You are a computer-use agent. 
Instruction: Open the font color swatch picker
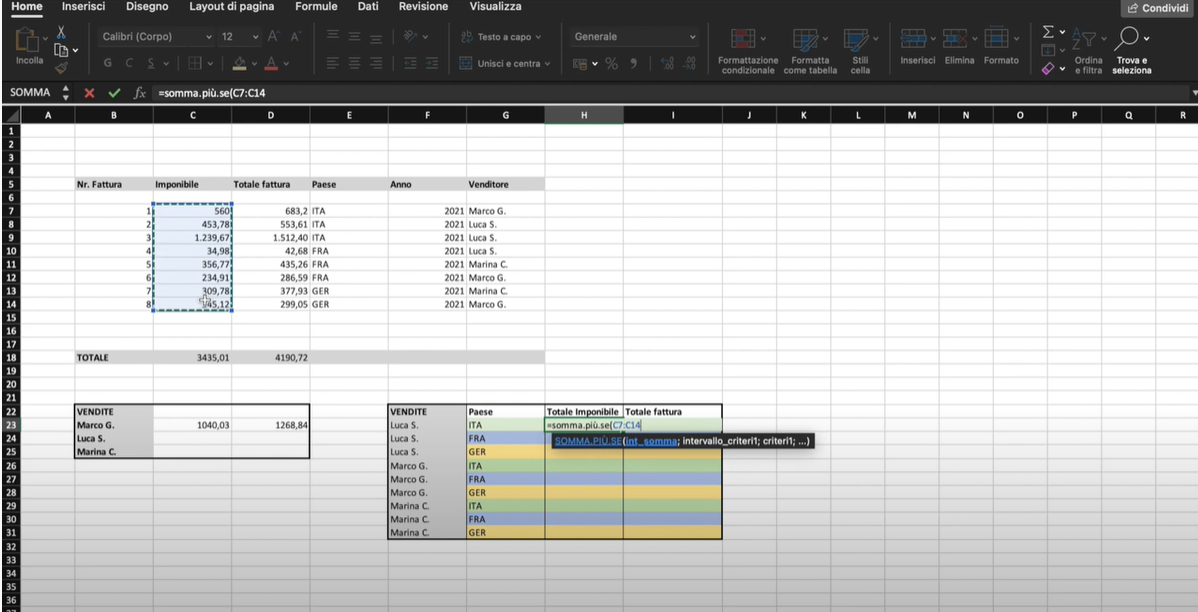click(273, 62)
